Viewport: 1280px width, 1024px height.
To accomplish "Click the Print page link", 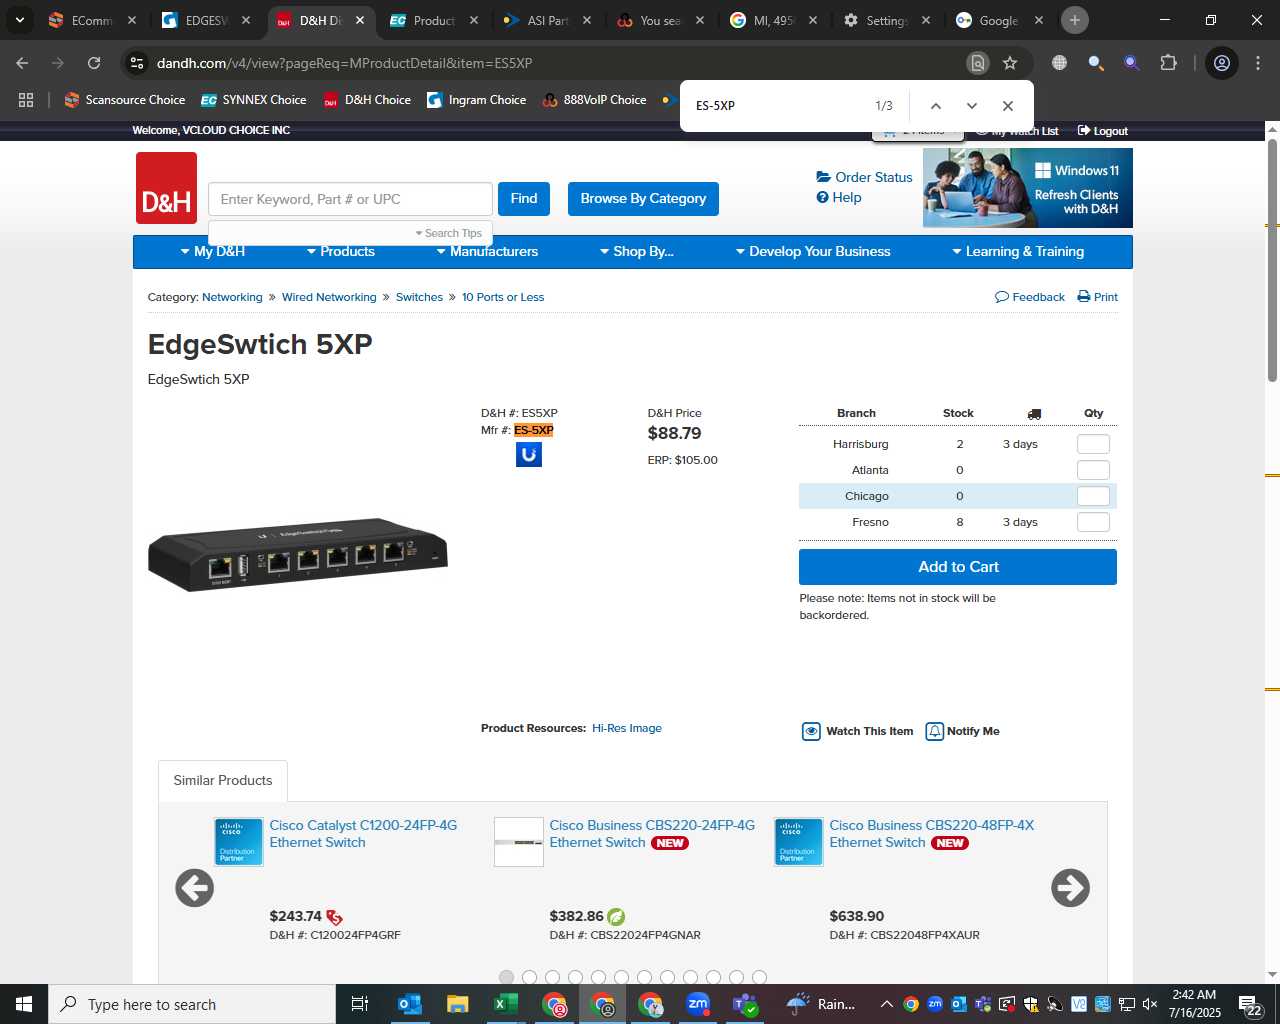I will pyautogui.click(x=1098, y=297).
